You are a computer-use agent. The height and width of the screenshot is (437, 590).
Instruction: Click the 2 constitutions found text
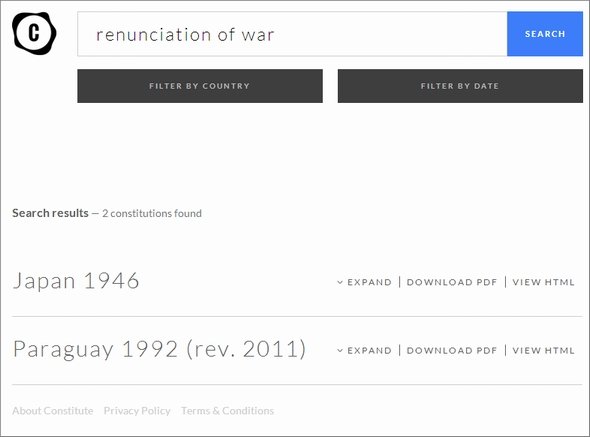[x=152, y=213]
